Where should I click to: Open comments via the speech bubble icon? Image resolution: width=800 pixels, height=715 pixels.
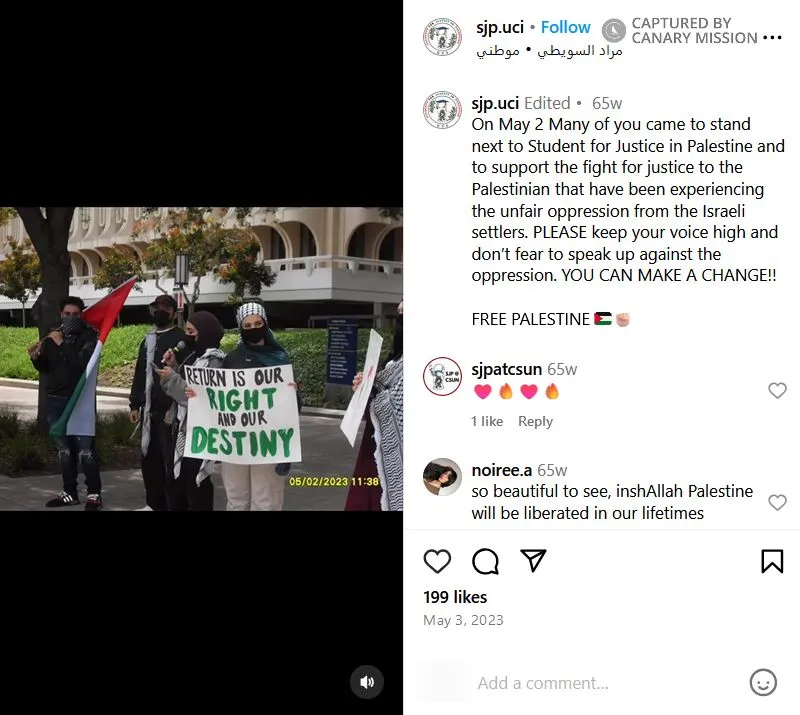tap(485, 561)
